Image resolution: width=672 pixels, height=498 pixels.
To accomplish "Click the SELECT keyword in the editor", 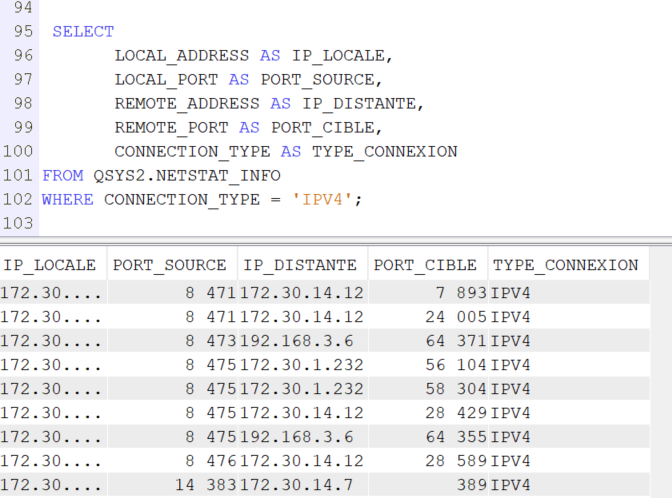I will [83, 31].
